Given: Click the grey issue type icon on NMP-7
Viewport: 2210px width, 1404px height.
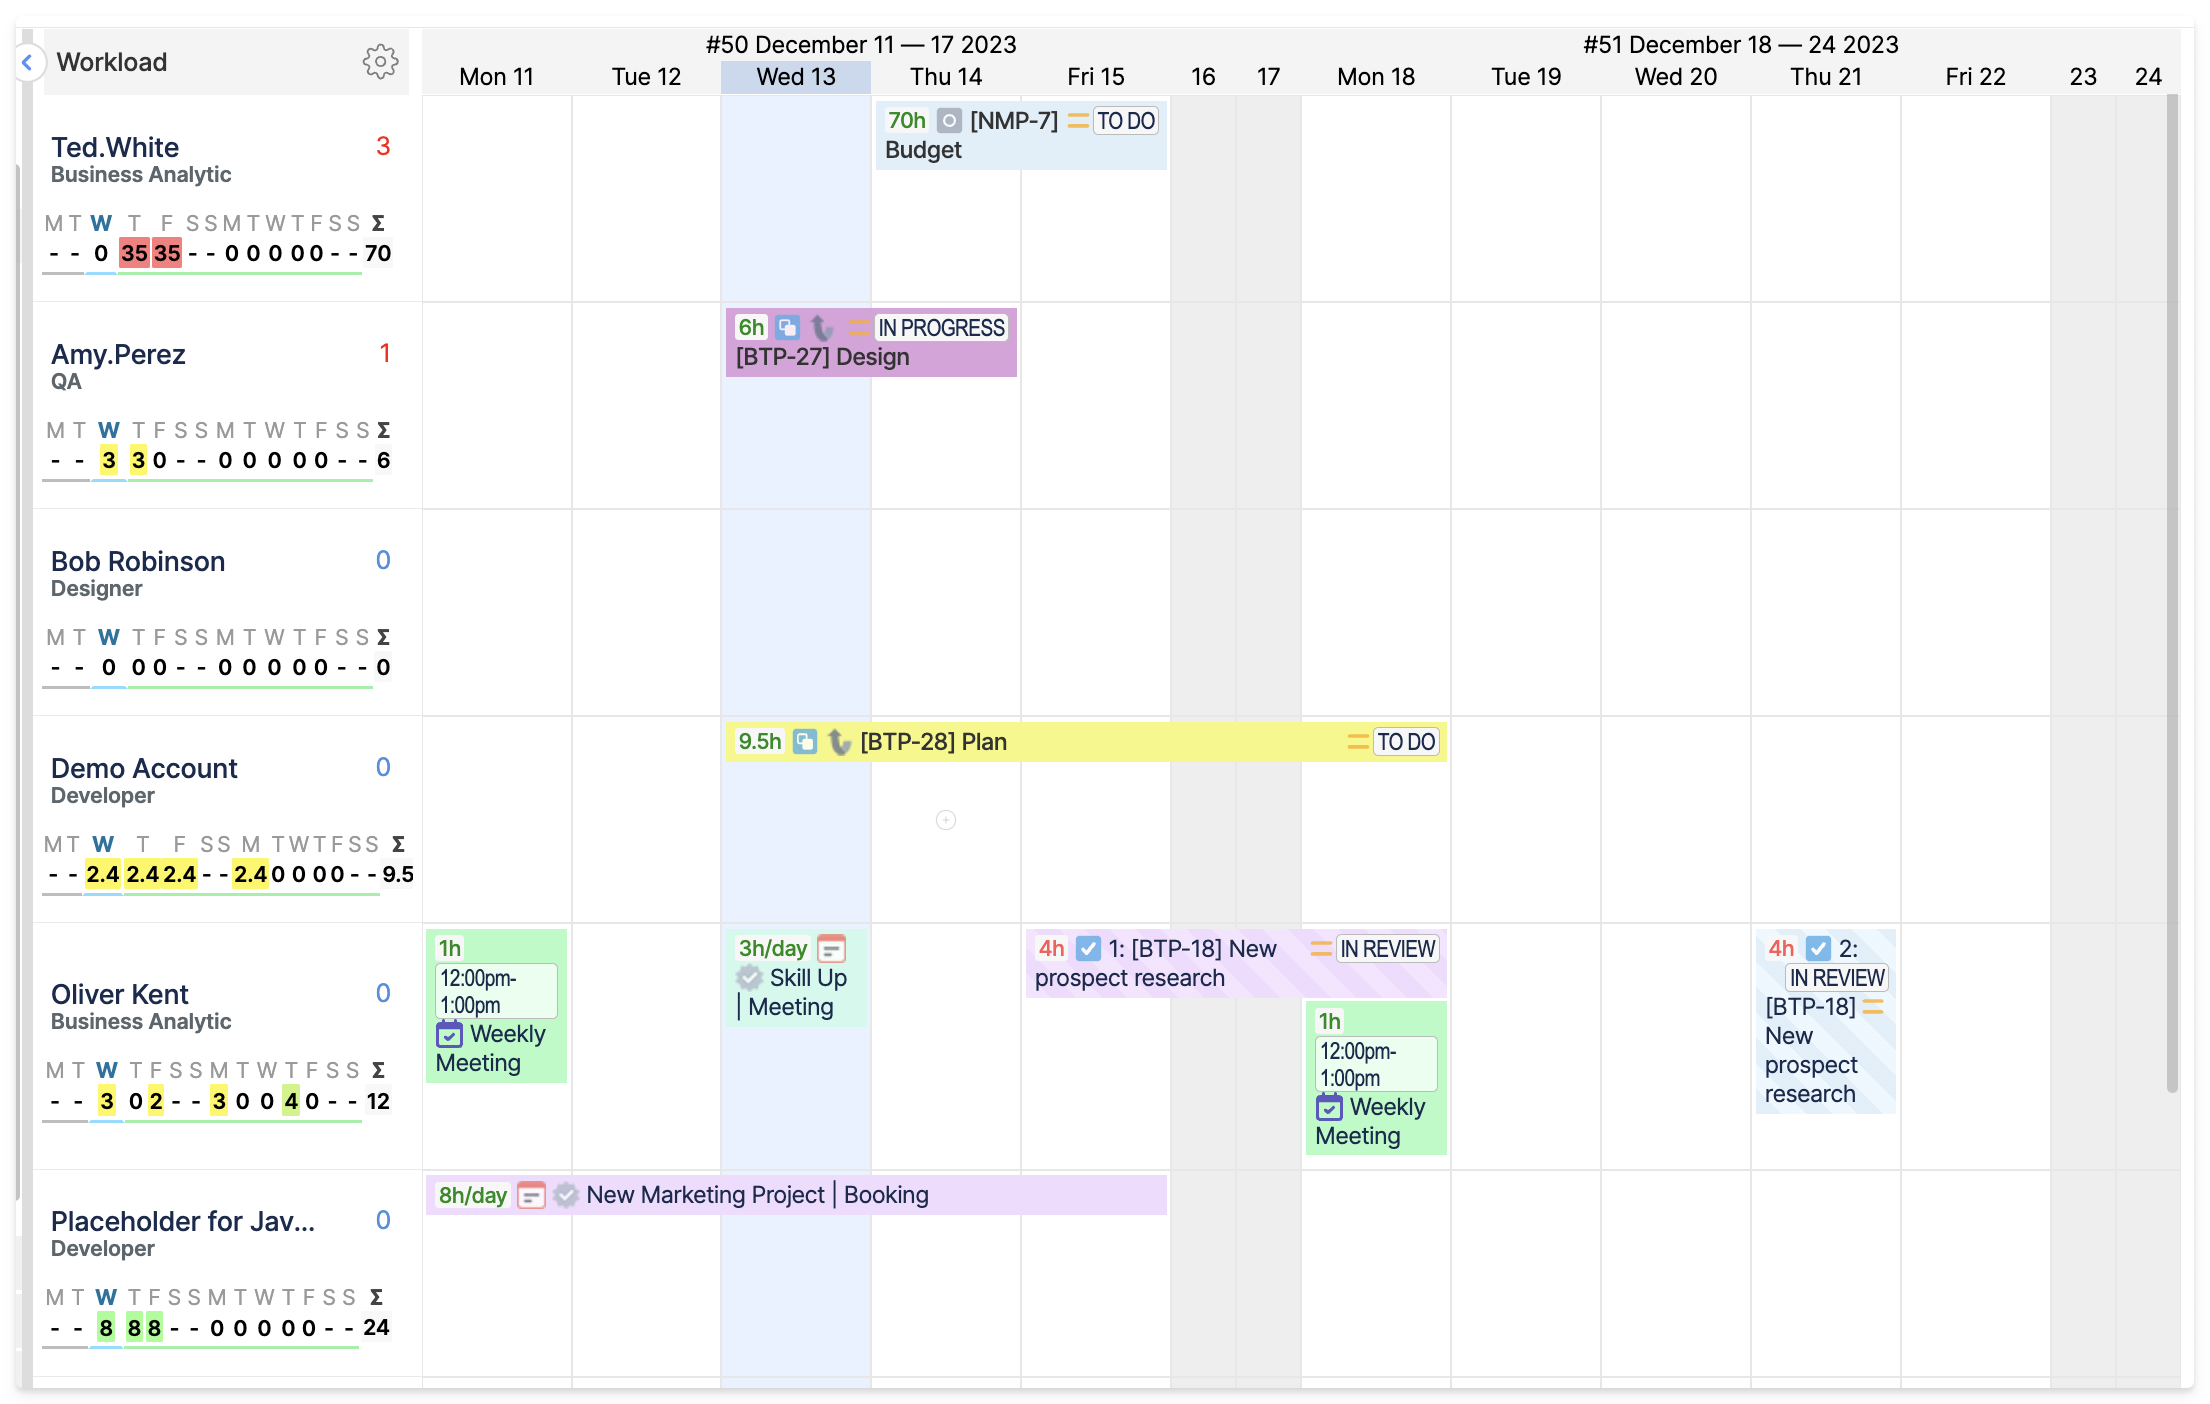Looking at the screenshot, I should click(949, 121).
